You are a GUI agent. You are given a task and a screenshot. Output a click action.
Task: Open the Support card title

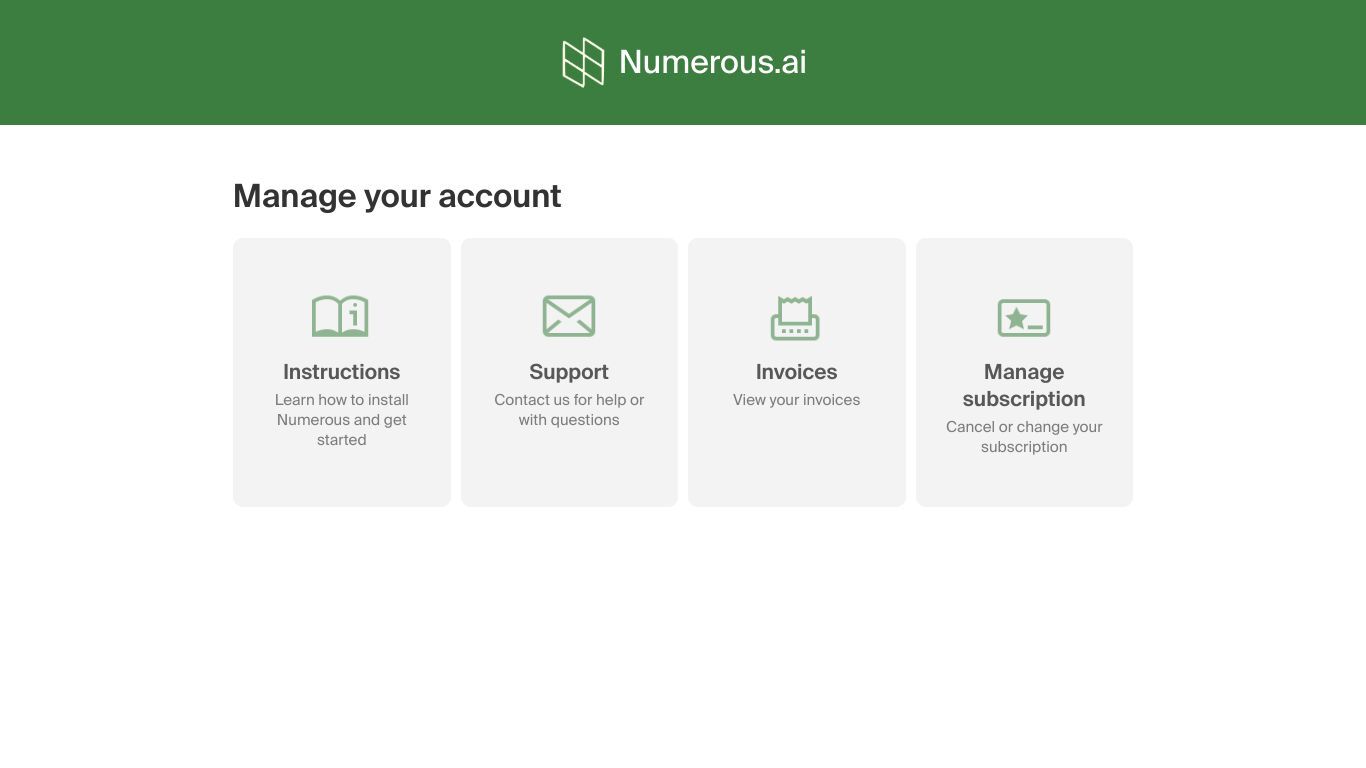[569, 372]
